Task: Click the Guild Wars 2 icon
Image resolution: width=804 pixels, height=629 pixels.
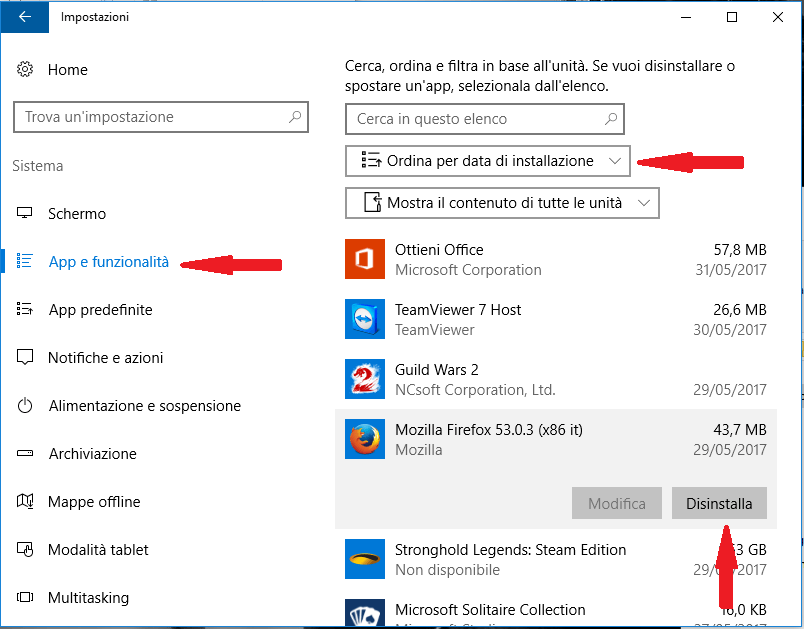Action: pos(364,380)
